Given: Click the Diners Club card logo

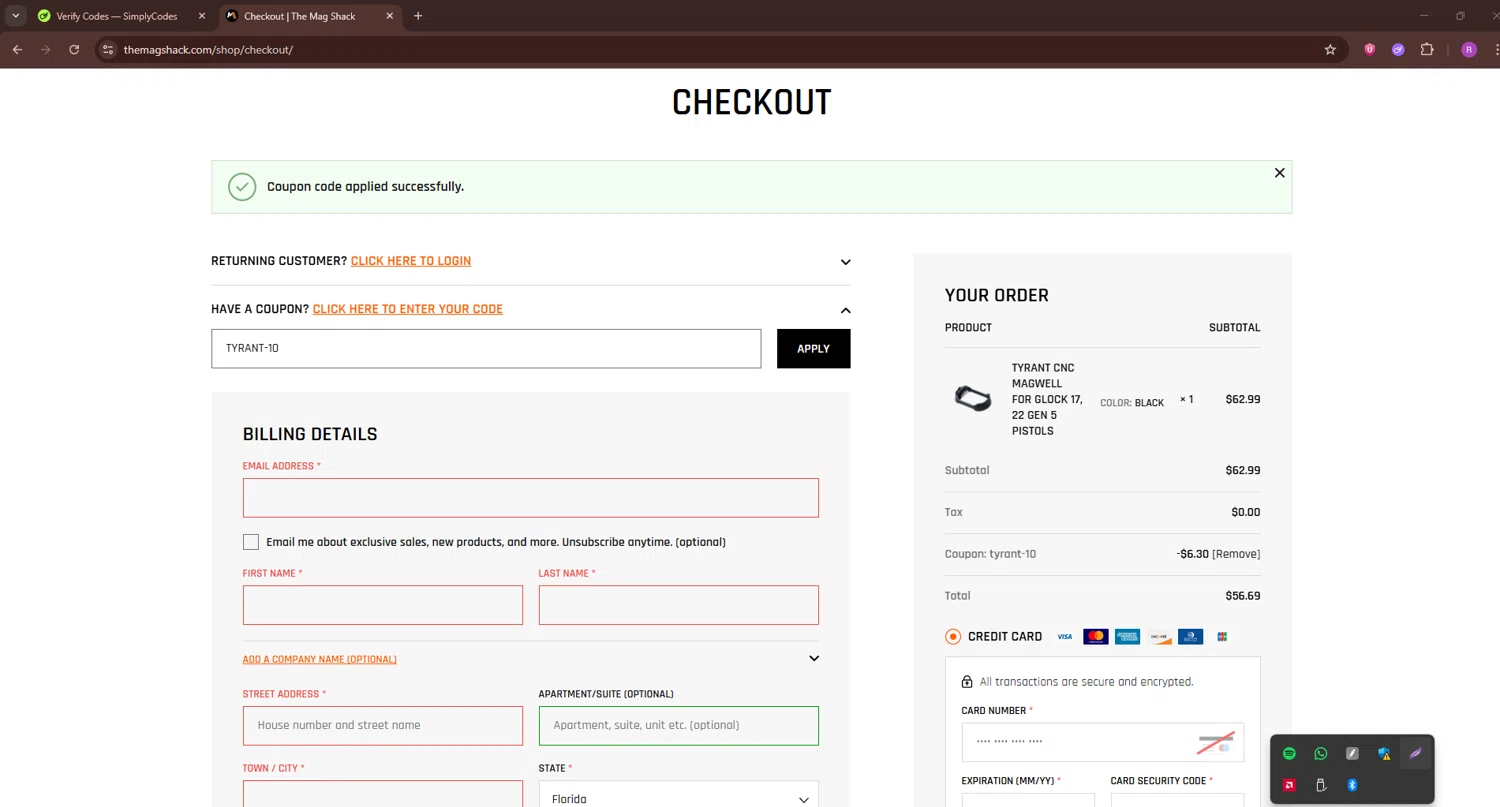Looking at the screenshot, I should pos(1190,636).
